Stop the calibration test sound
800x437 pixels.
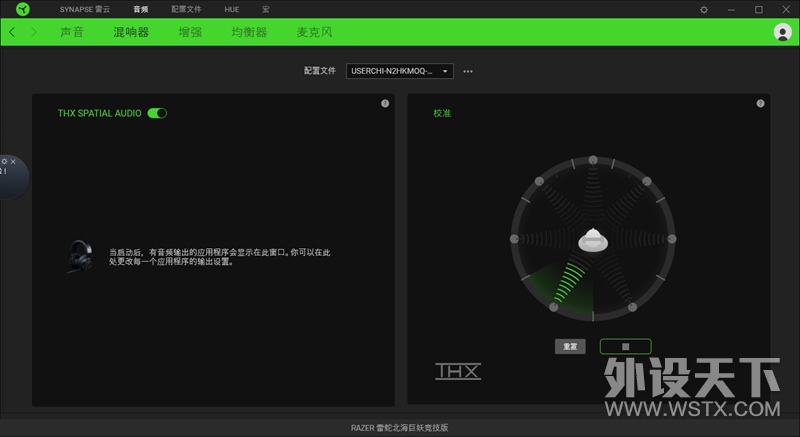tap(626, 346)
